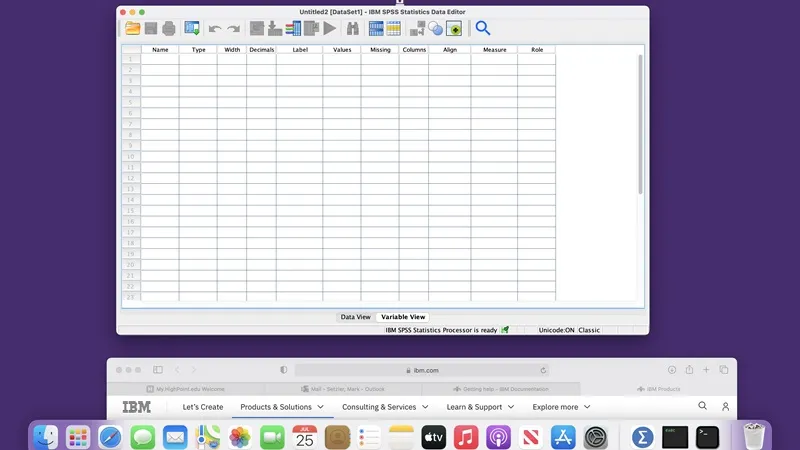Click the gray play arrow toolbar icon

click(330, 29)
